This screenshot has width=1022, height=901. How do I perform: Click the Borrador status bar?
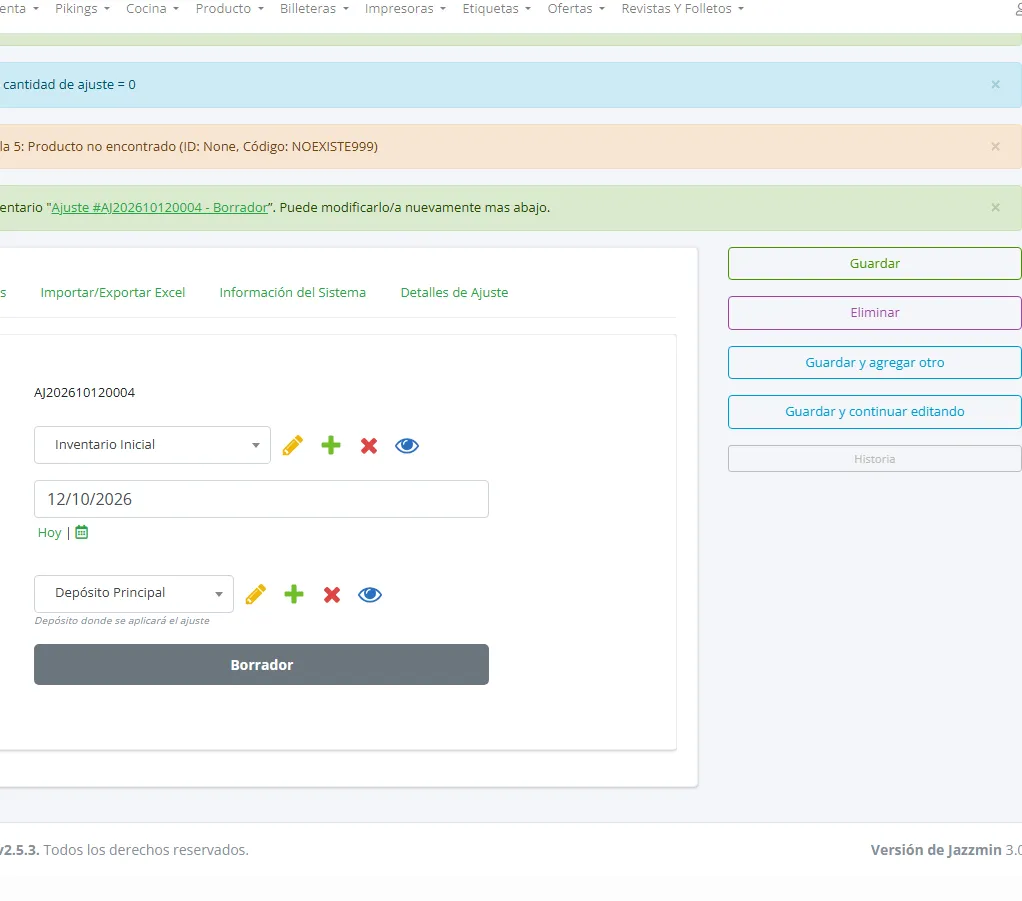(261, 664)
